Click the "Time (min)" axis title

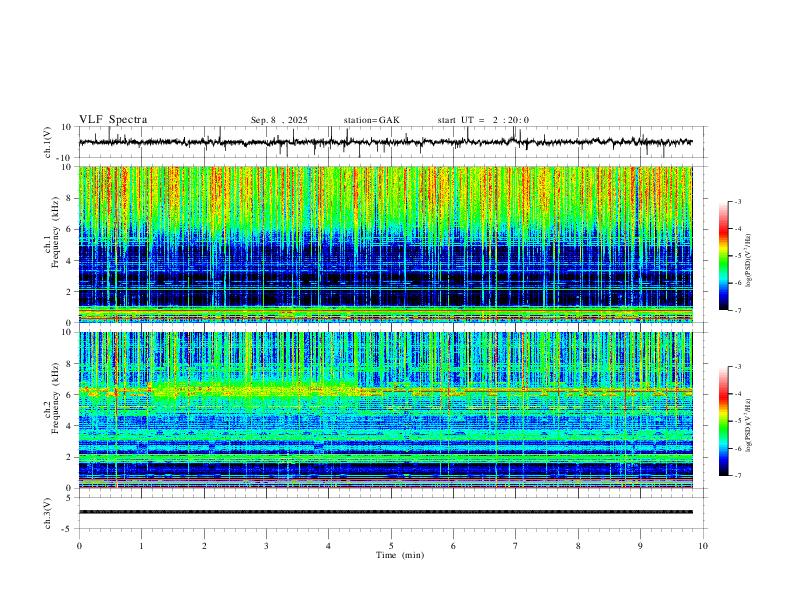(x=400, y=555)
